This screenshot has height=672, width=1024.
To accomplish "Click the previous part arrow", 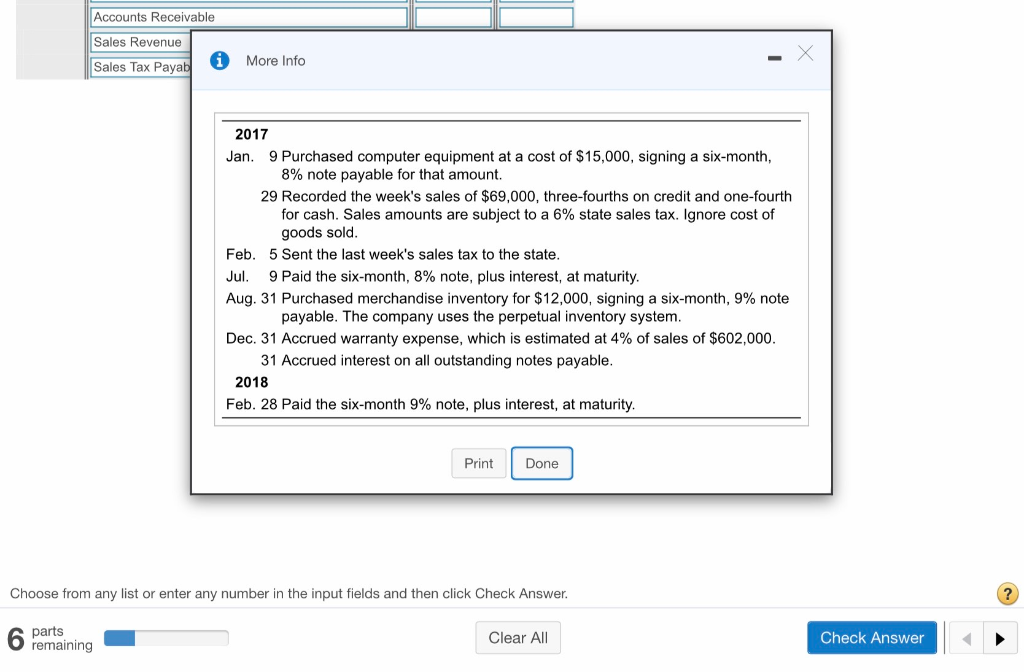I will 965,637.
